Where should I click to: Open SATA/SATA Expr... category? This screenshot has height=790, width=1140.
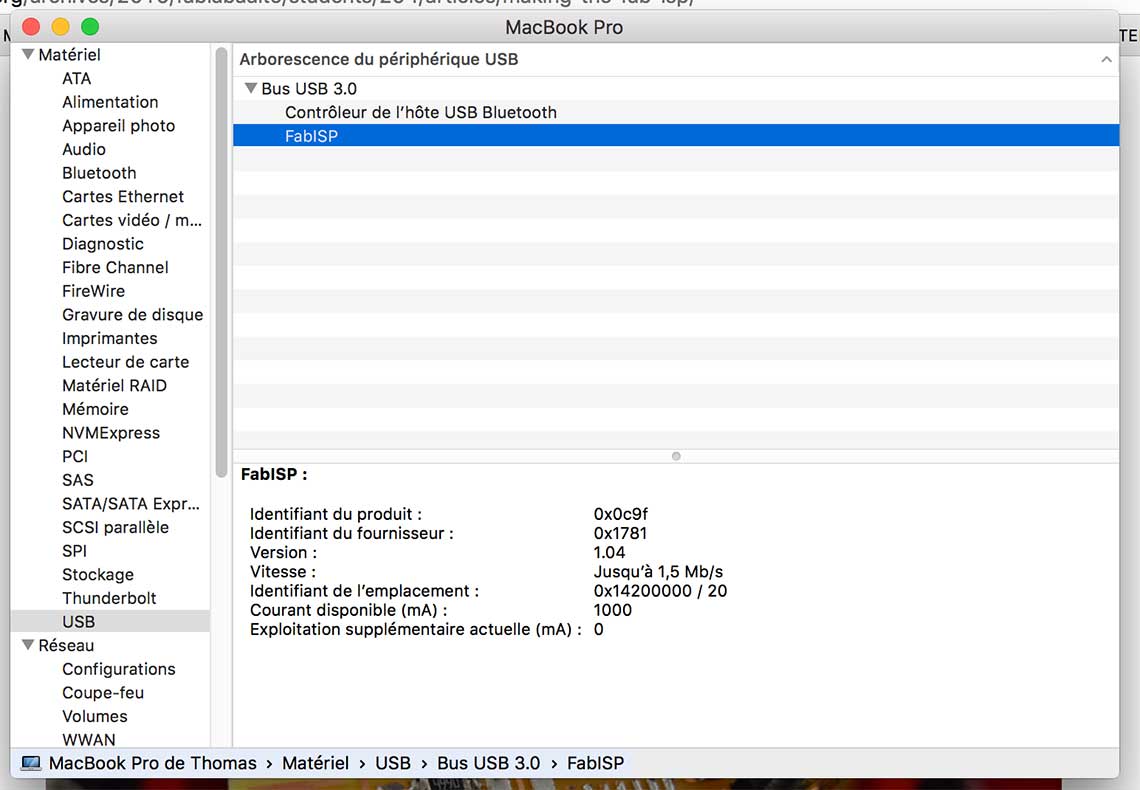tap(131, 504)
